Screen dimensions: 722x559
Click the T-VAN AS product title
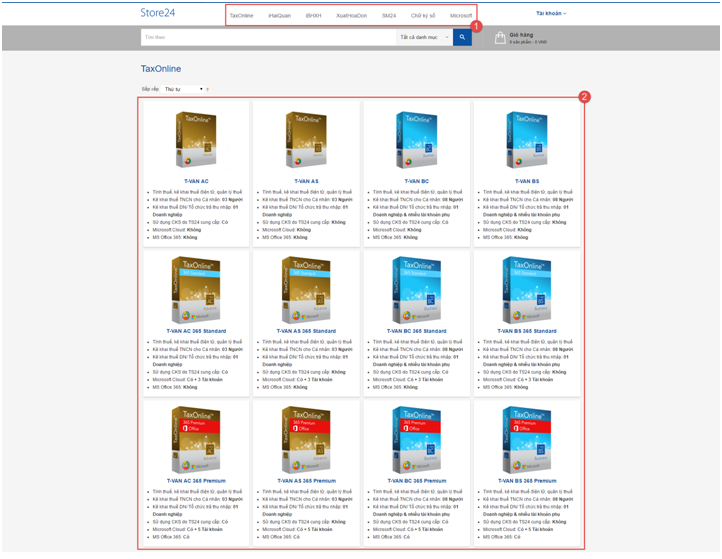click(x=306, y=181)
